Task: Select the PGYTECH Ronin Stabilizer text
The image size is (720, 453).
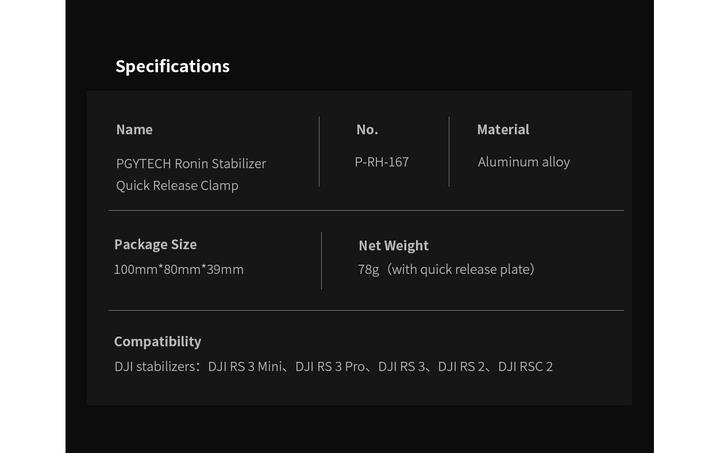Action: [x=191, y=163]
